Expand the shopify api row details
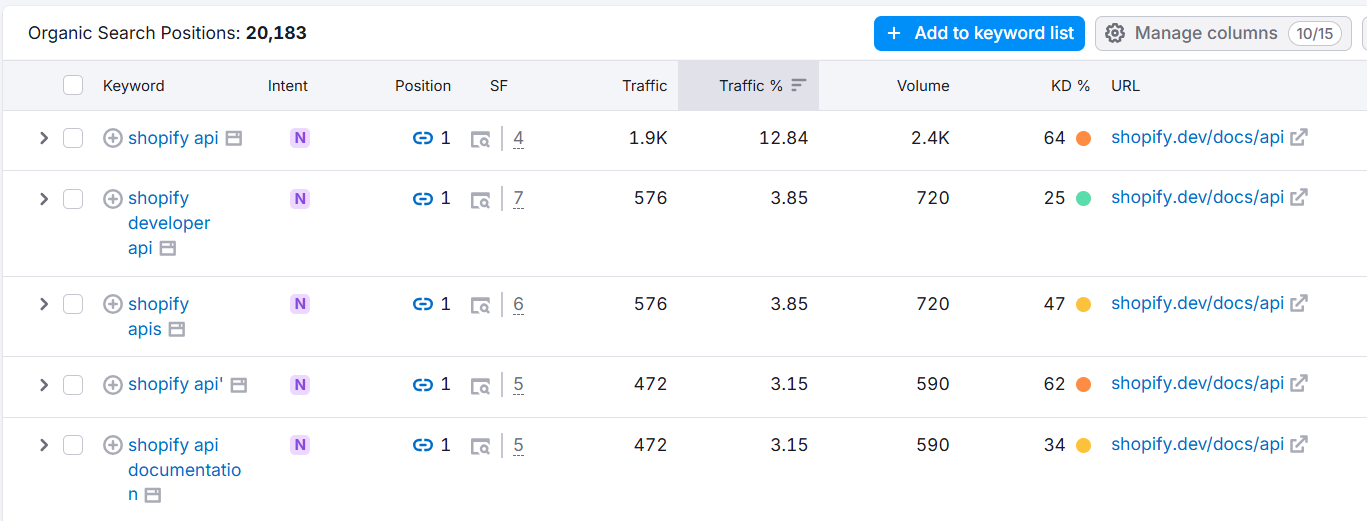This screenshot has width=1367, height=521. point(43,138)
